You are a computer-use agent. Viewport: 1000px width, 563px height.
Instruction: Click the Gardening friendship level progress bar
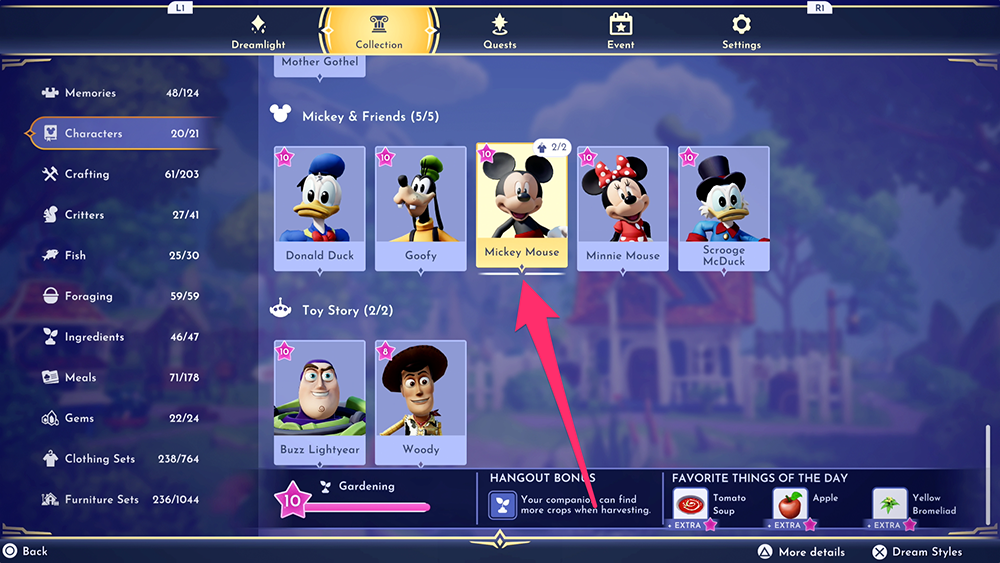(x=366, y=507)
